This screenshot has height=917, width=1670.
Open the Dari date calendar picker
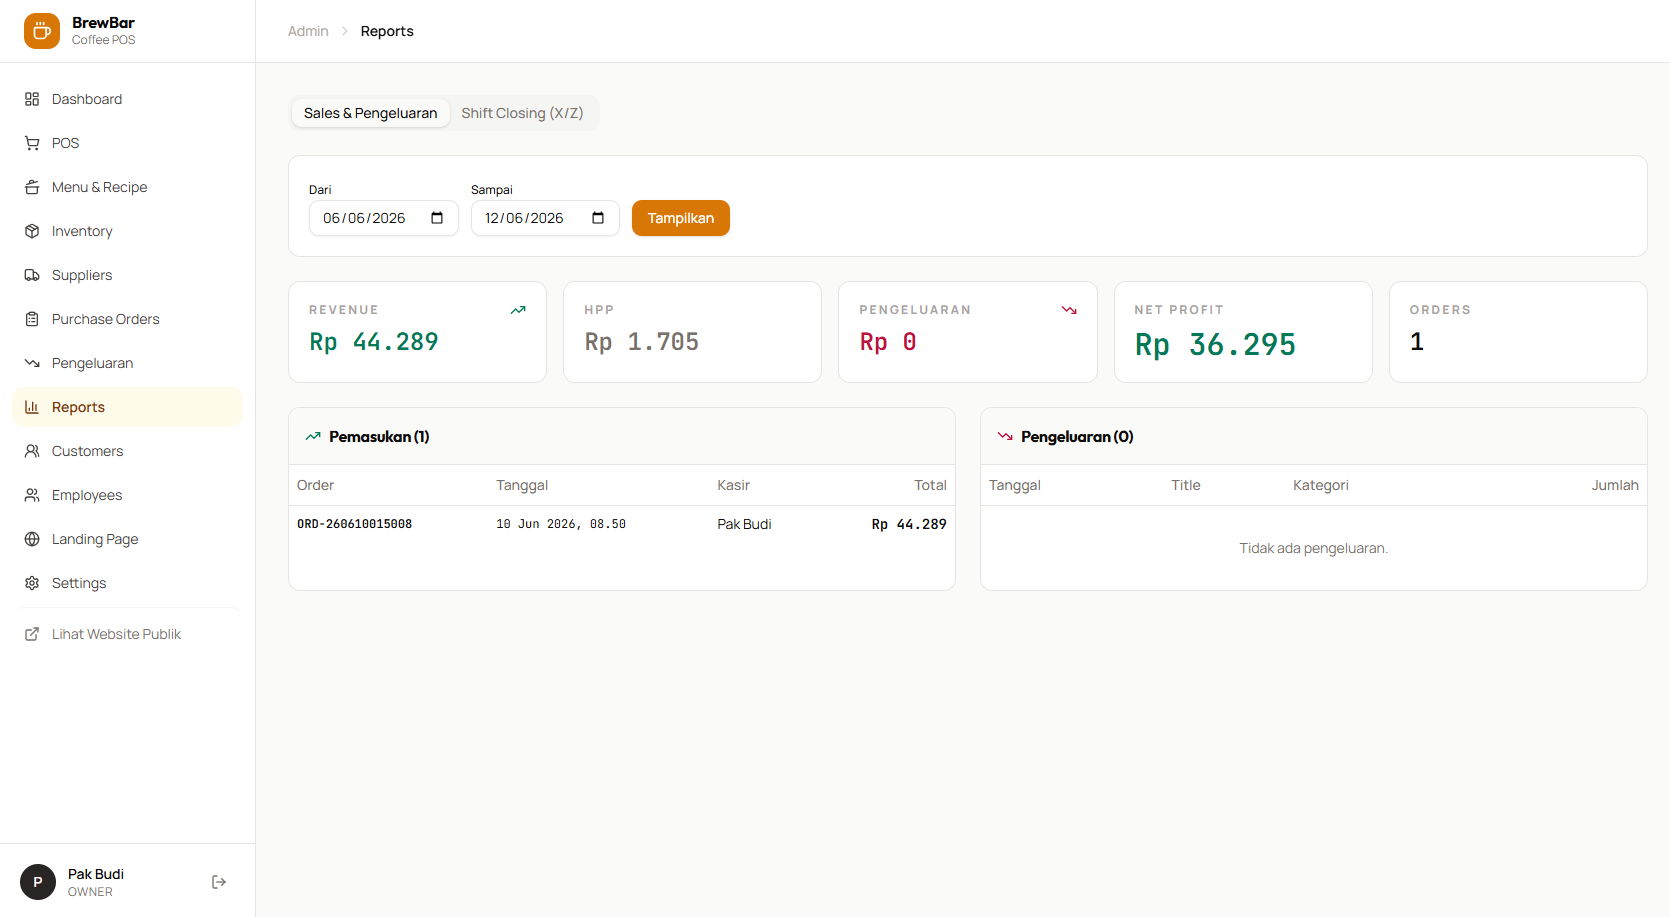437,218
